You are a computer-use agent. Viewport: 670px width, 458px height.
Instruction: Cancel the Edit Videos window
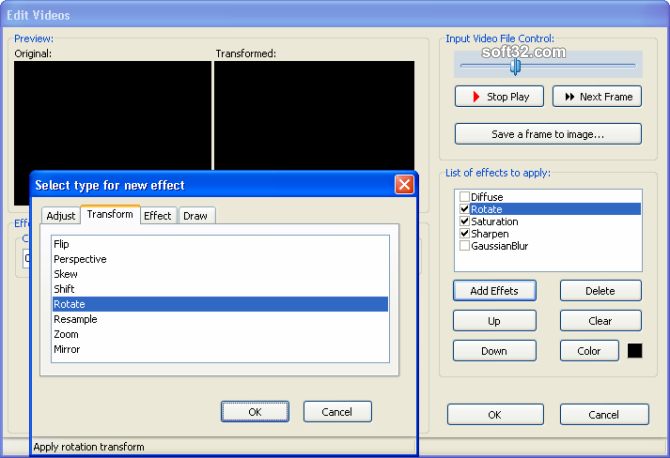(604, 414)
